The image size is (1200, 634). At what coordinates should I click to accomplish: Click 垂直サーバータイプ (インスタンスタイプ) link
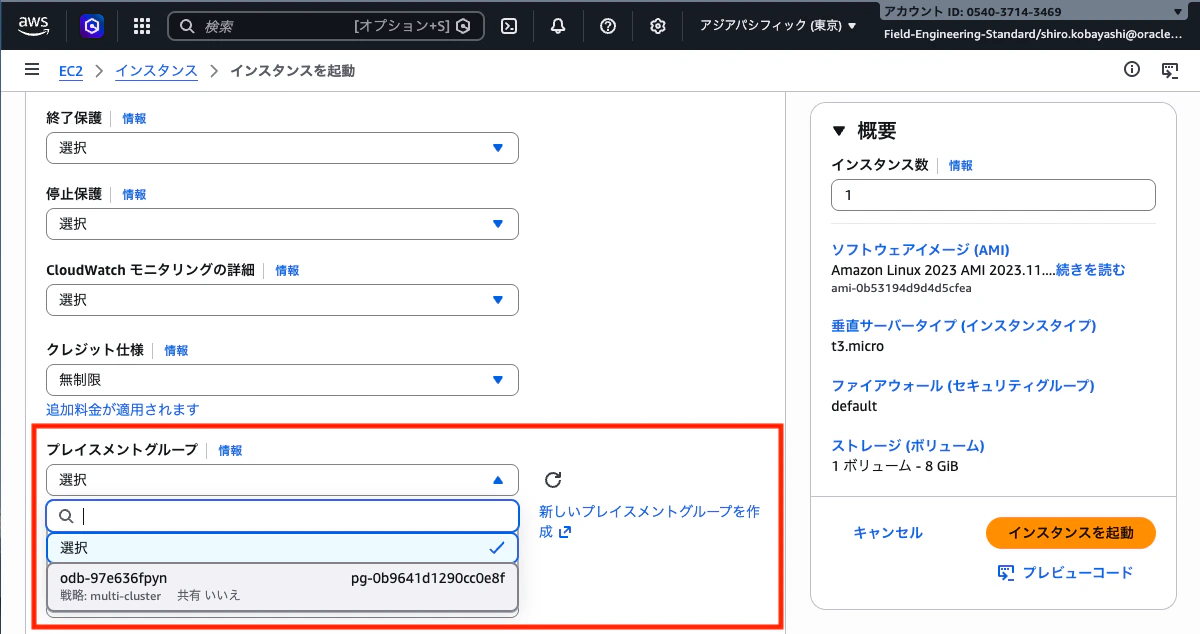[x=964, y=326]
